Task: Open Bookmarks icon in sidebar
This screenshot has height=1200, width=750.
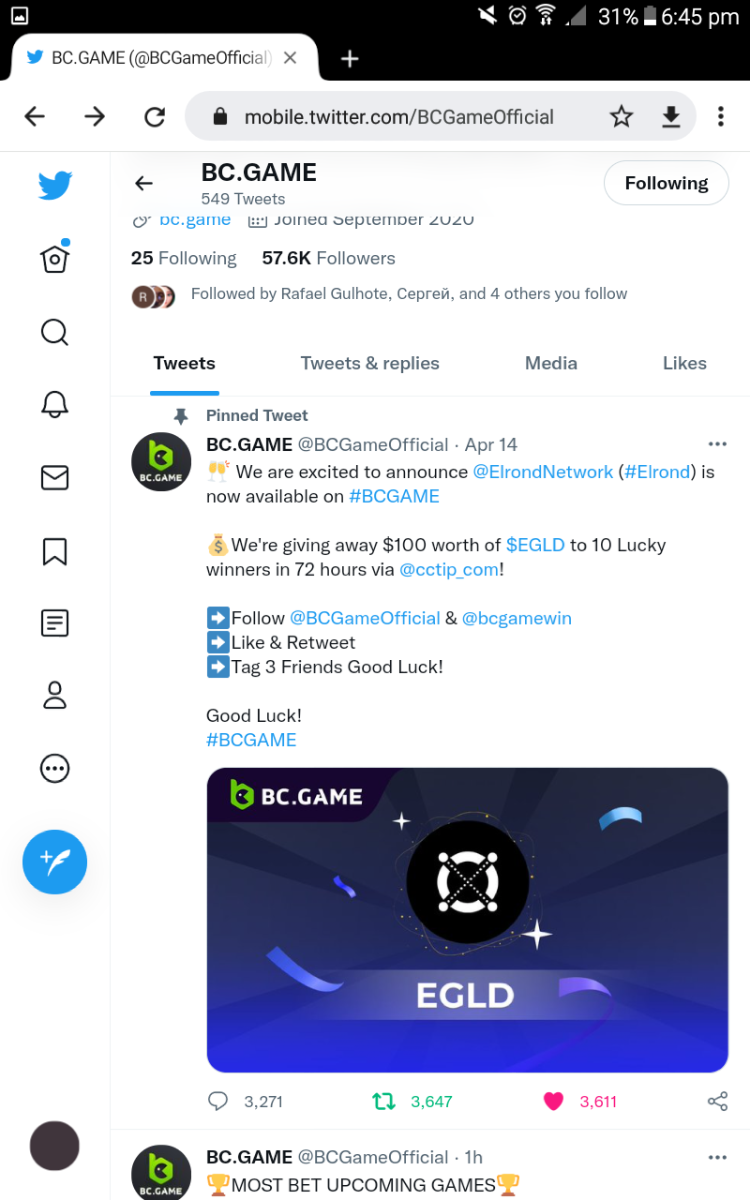Action: (x=54, y=551)
